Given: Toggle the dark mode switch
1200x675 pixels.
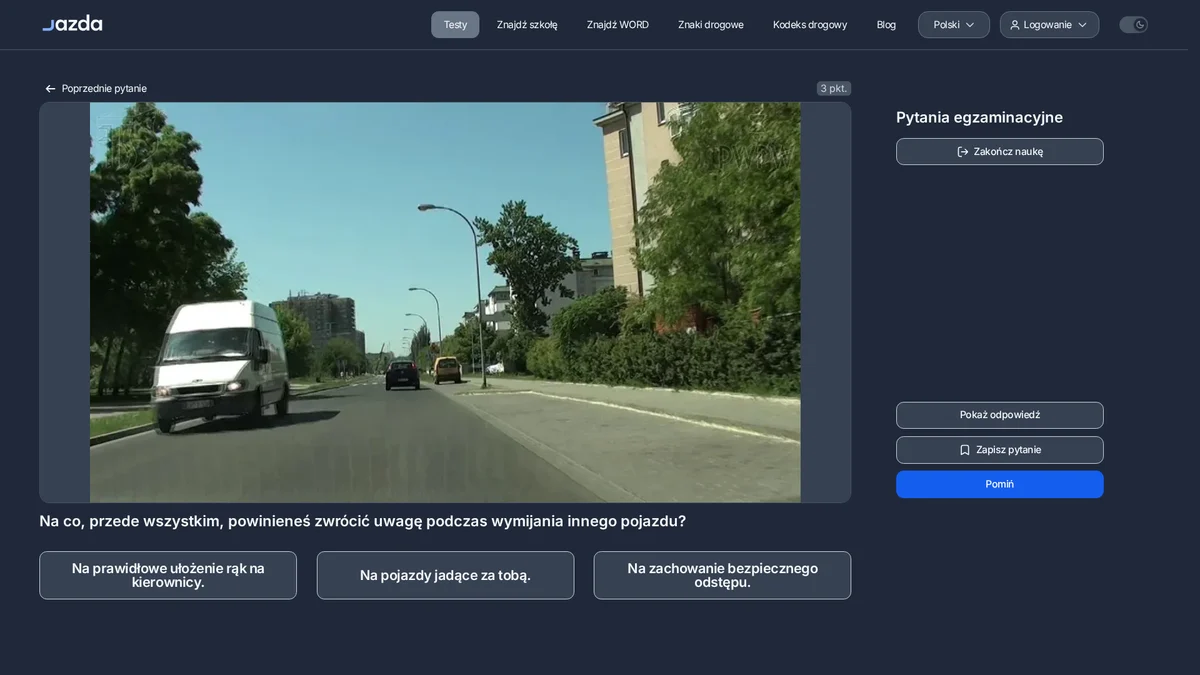Looking at the screenshot, I should [1133, 25].
